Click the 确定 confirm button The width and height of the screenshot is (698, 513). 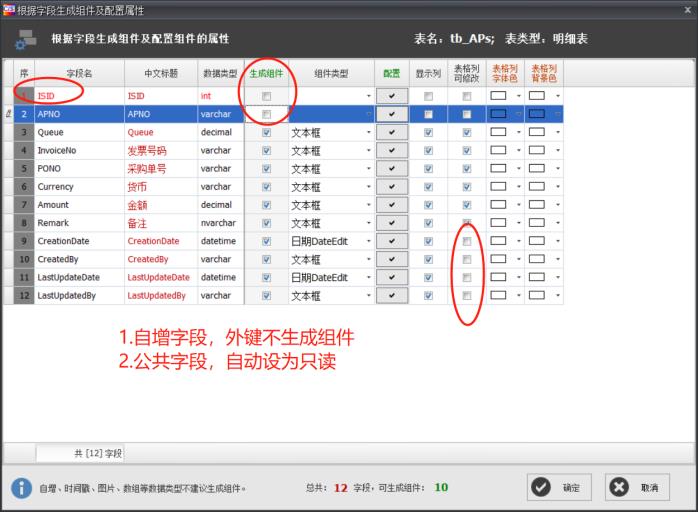(559, 487)
